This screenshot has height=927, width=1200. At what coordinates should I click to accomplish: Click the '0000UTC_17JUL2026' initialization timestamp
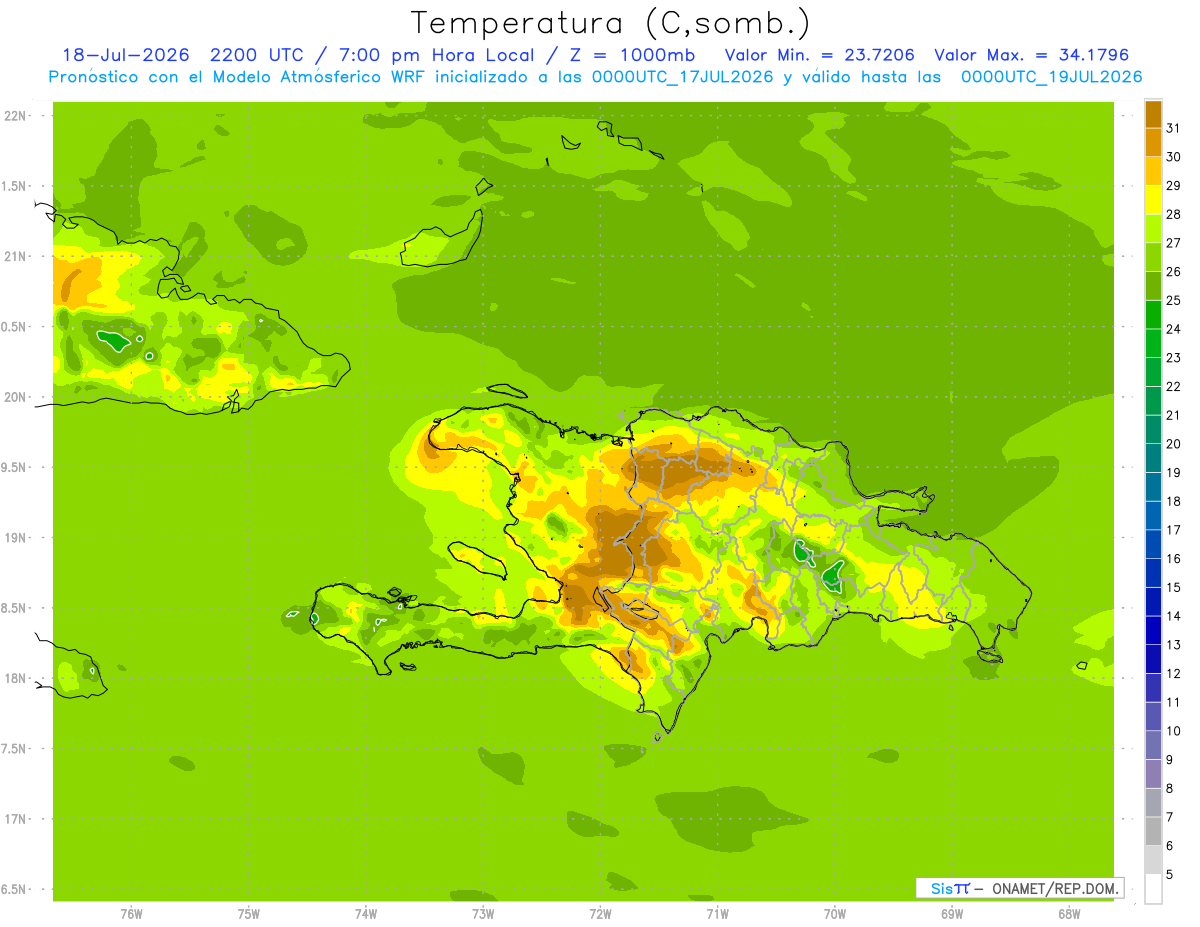coord(682,77)
